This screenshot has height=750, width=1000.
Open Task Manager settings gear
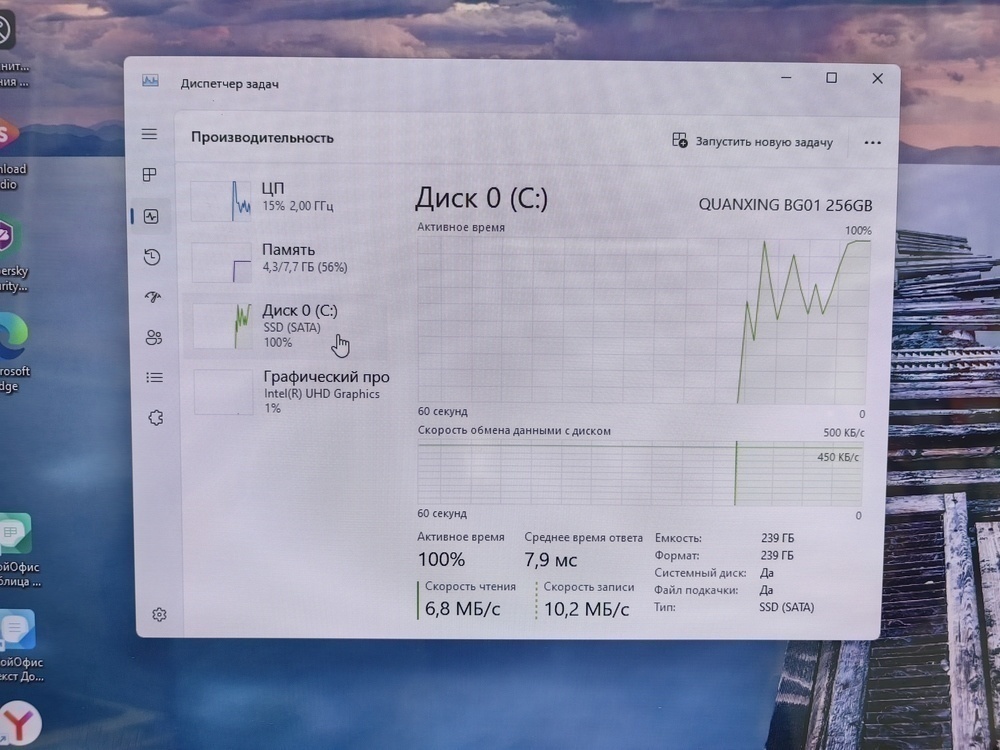[x=159, y=614]
